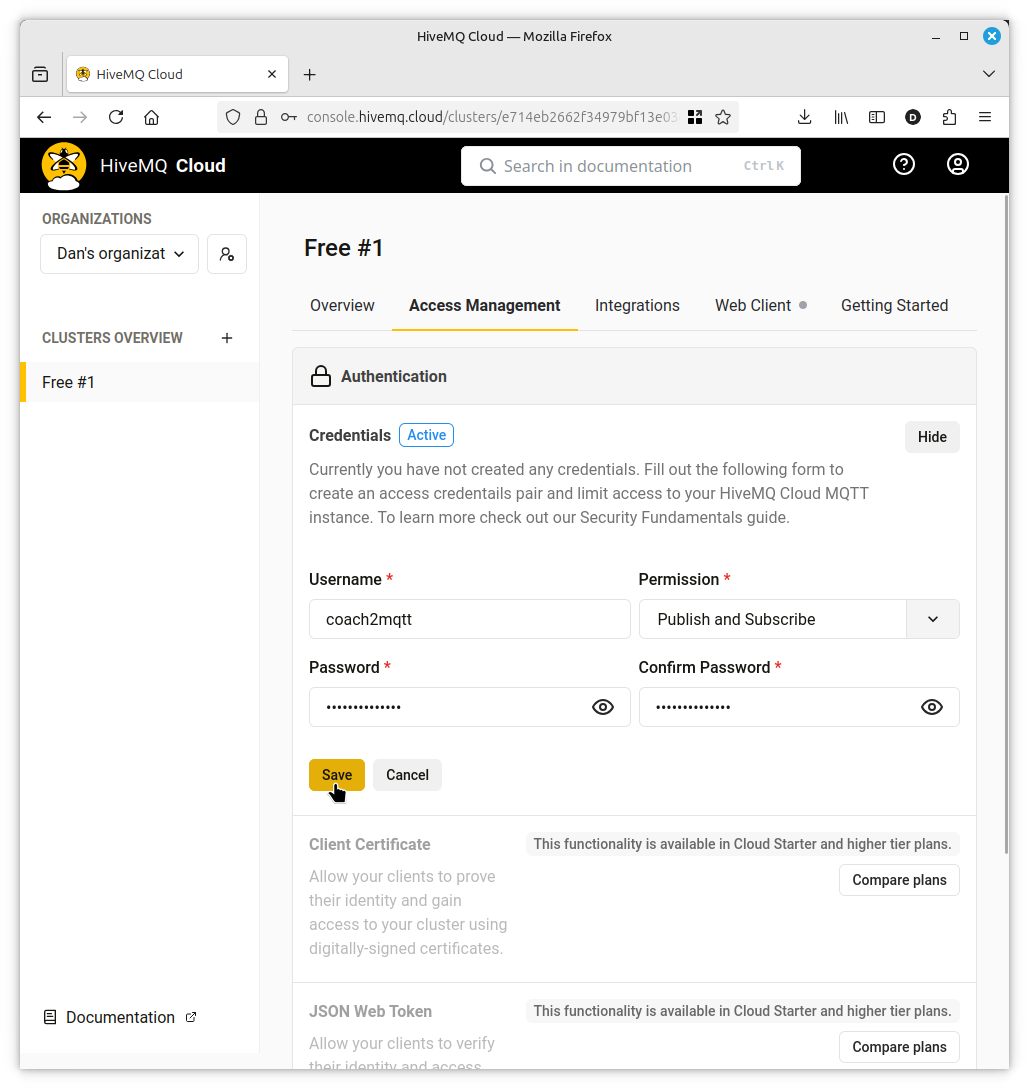Expand the Firefox list all tabs chevron

(989, 74)
